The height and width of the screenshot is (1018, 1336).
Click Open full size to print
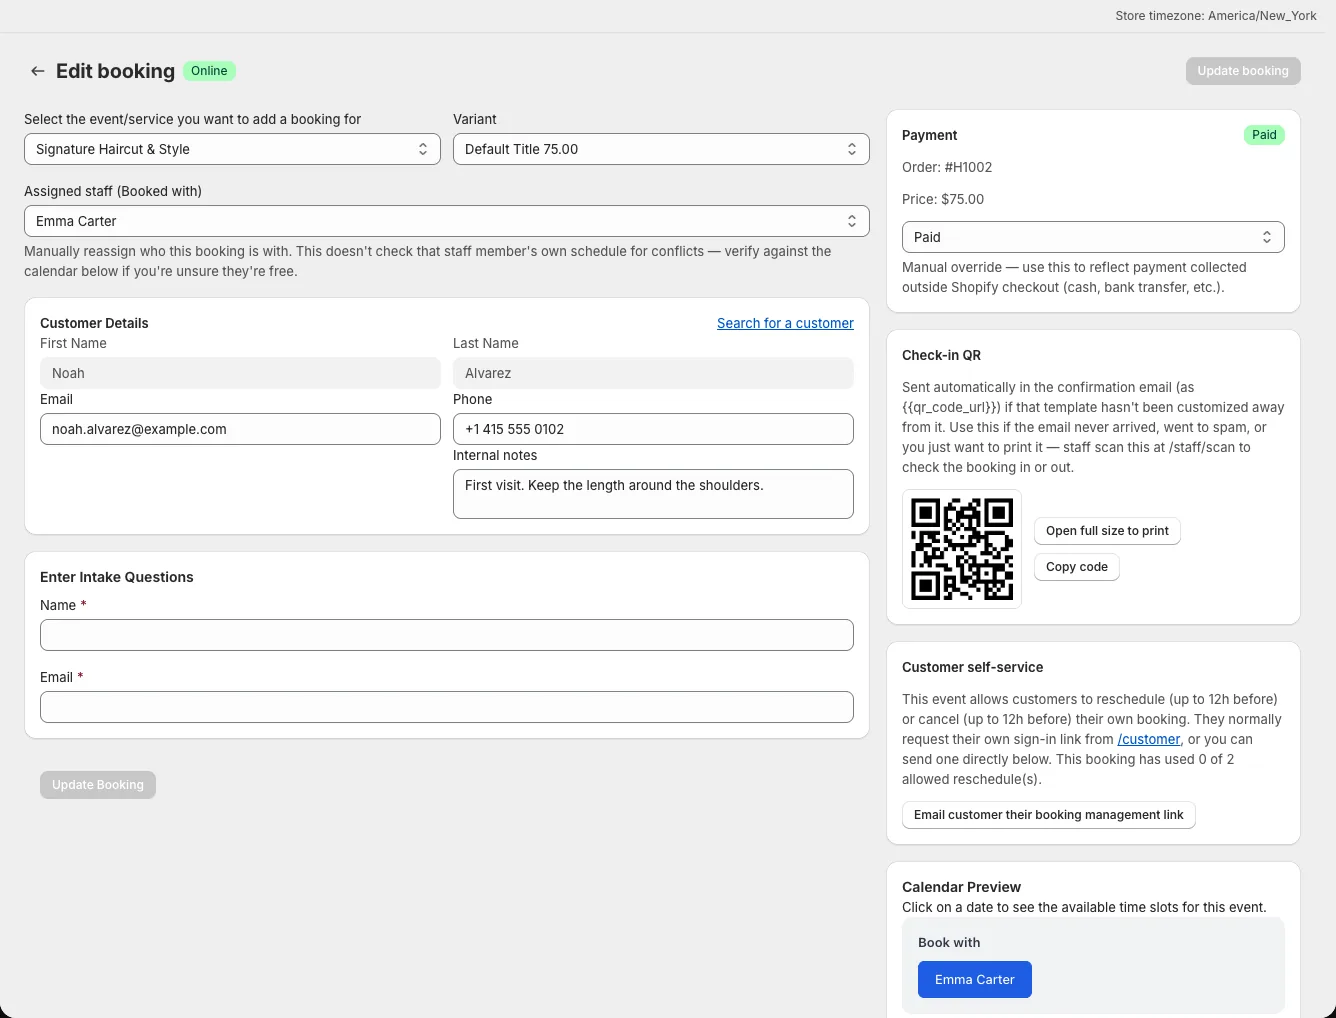[1107, 531]
